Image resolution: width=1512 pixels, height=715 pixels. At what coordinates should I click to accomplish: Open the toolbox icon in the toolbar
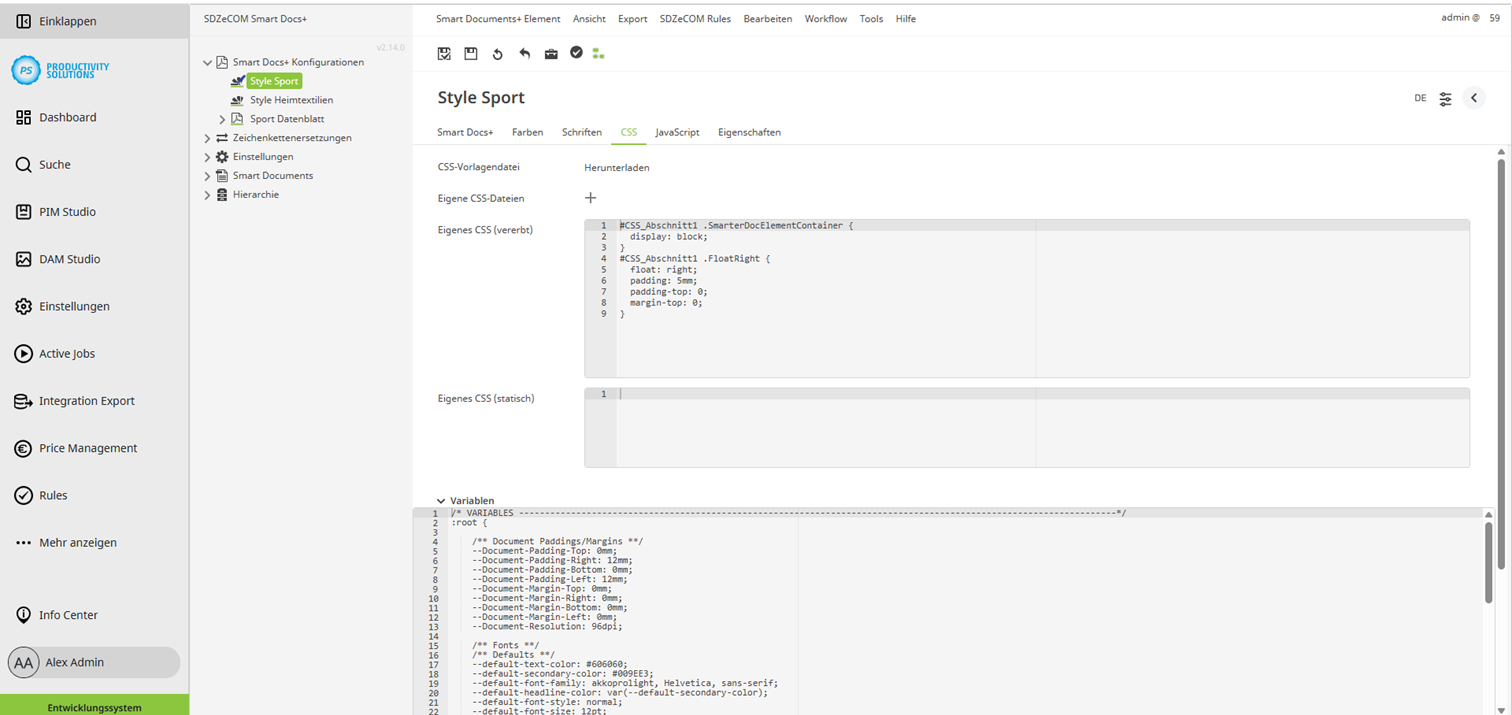[x=551, y=54]
